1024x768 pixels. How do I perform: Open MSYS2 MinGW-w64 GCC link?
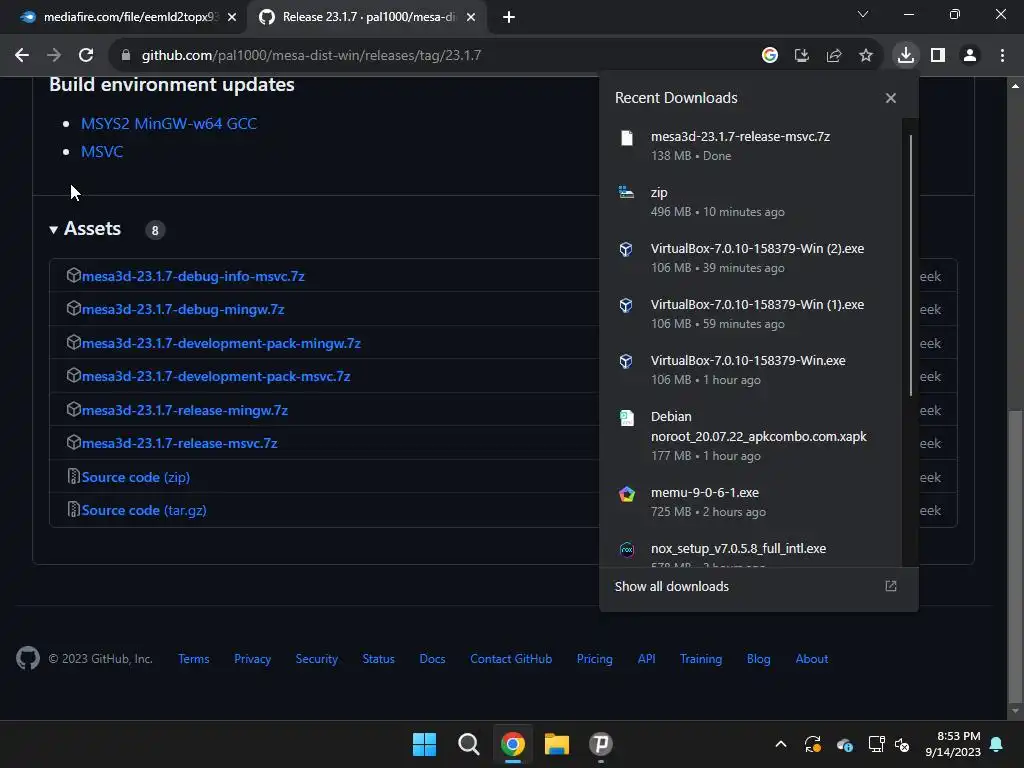point(169,123)
